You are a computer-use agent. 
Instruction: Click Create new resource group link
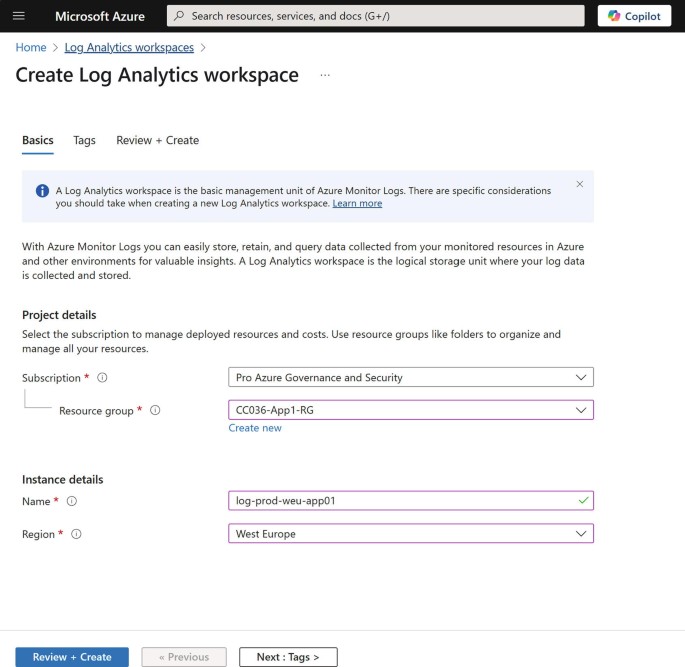tap(255, 428)
